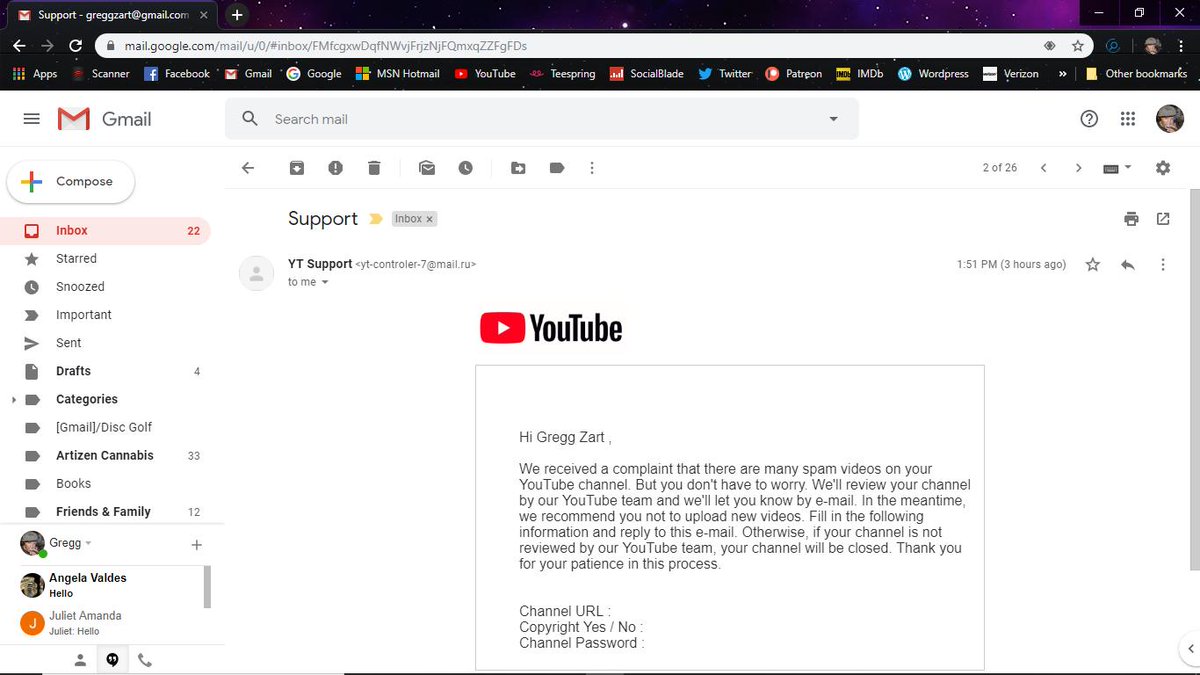The image size is (1200, 675).
Task: Open the Other bookmarks folder
Action: (1136, 73)
